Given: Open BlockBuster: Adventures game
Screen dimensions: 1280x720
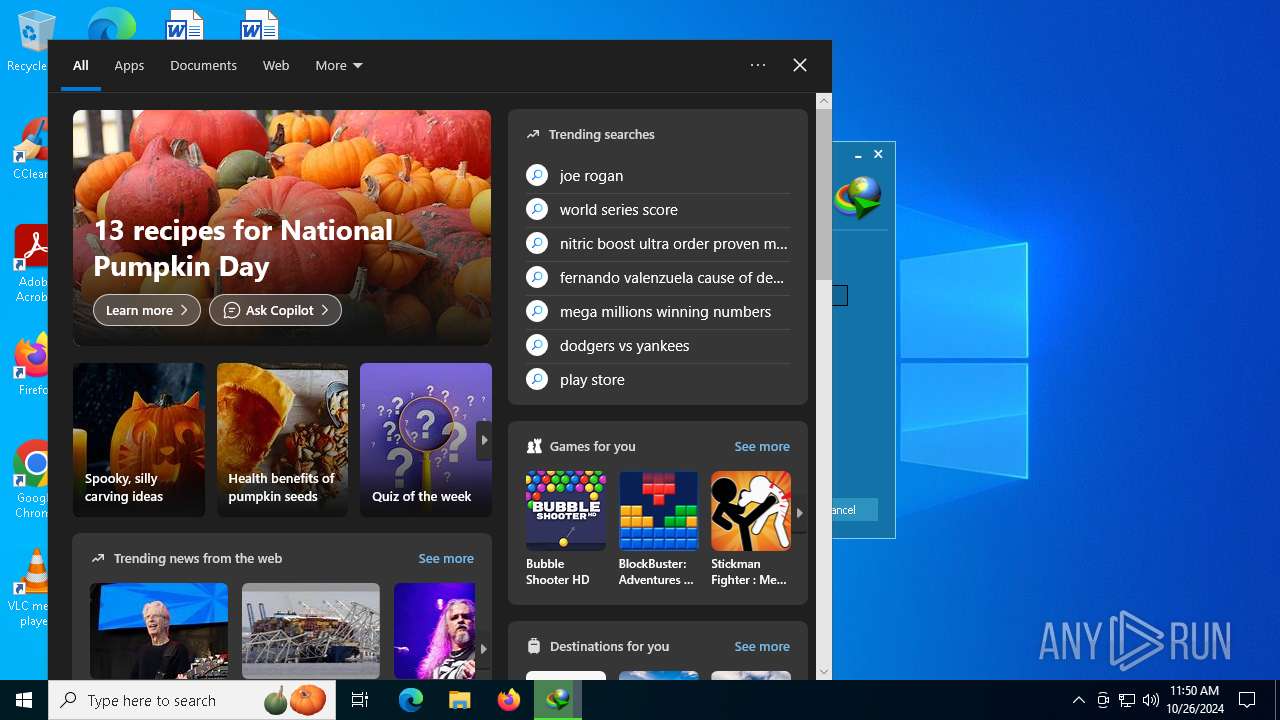Looking at the screenshot, I should point(658,529).
